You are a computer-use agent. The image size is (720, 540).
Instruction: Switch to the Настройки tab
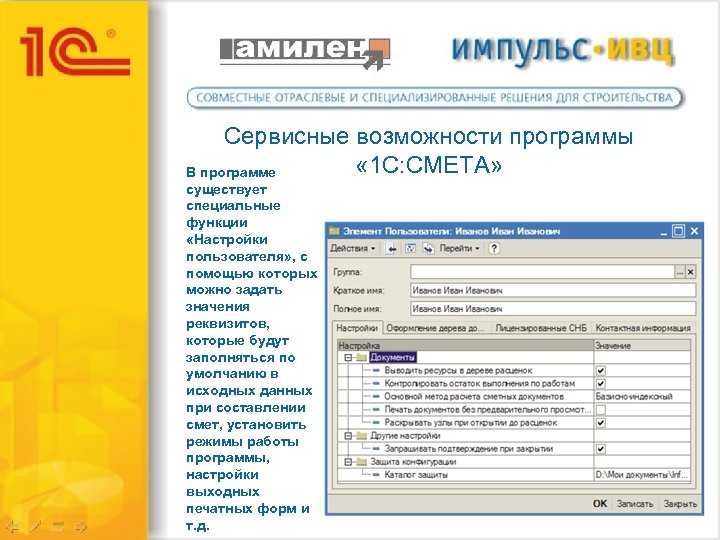[357, 328]
